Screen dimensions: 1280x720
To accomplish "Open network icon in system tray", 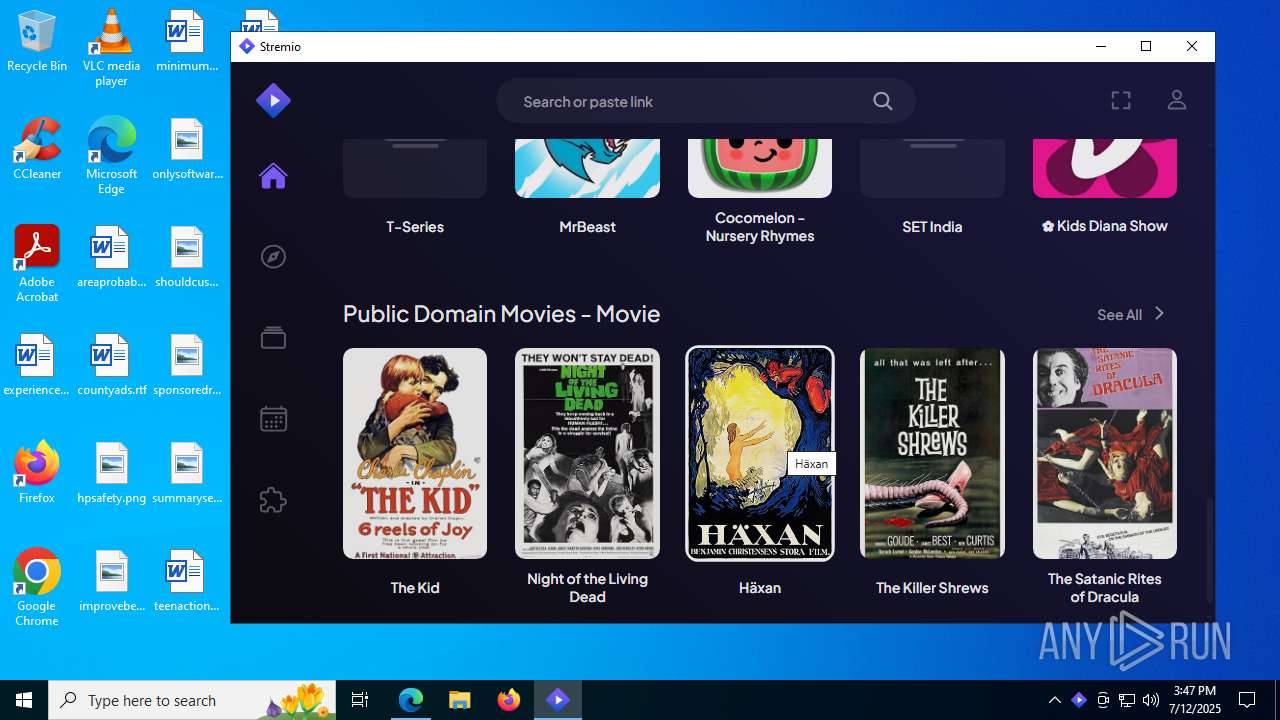I will tap(1127, 700).
